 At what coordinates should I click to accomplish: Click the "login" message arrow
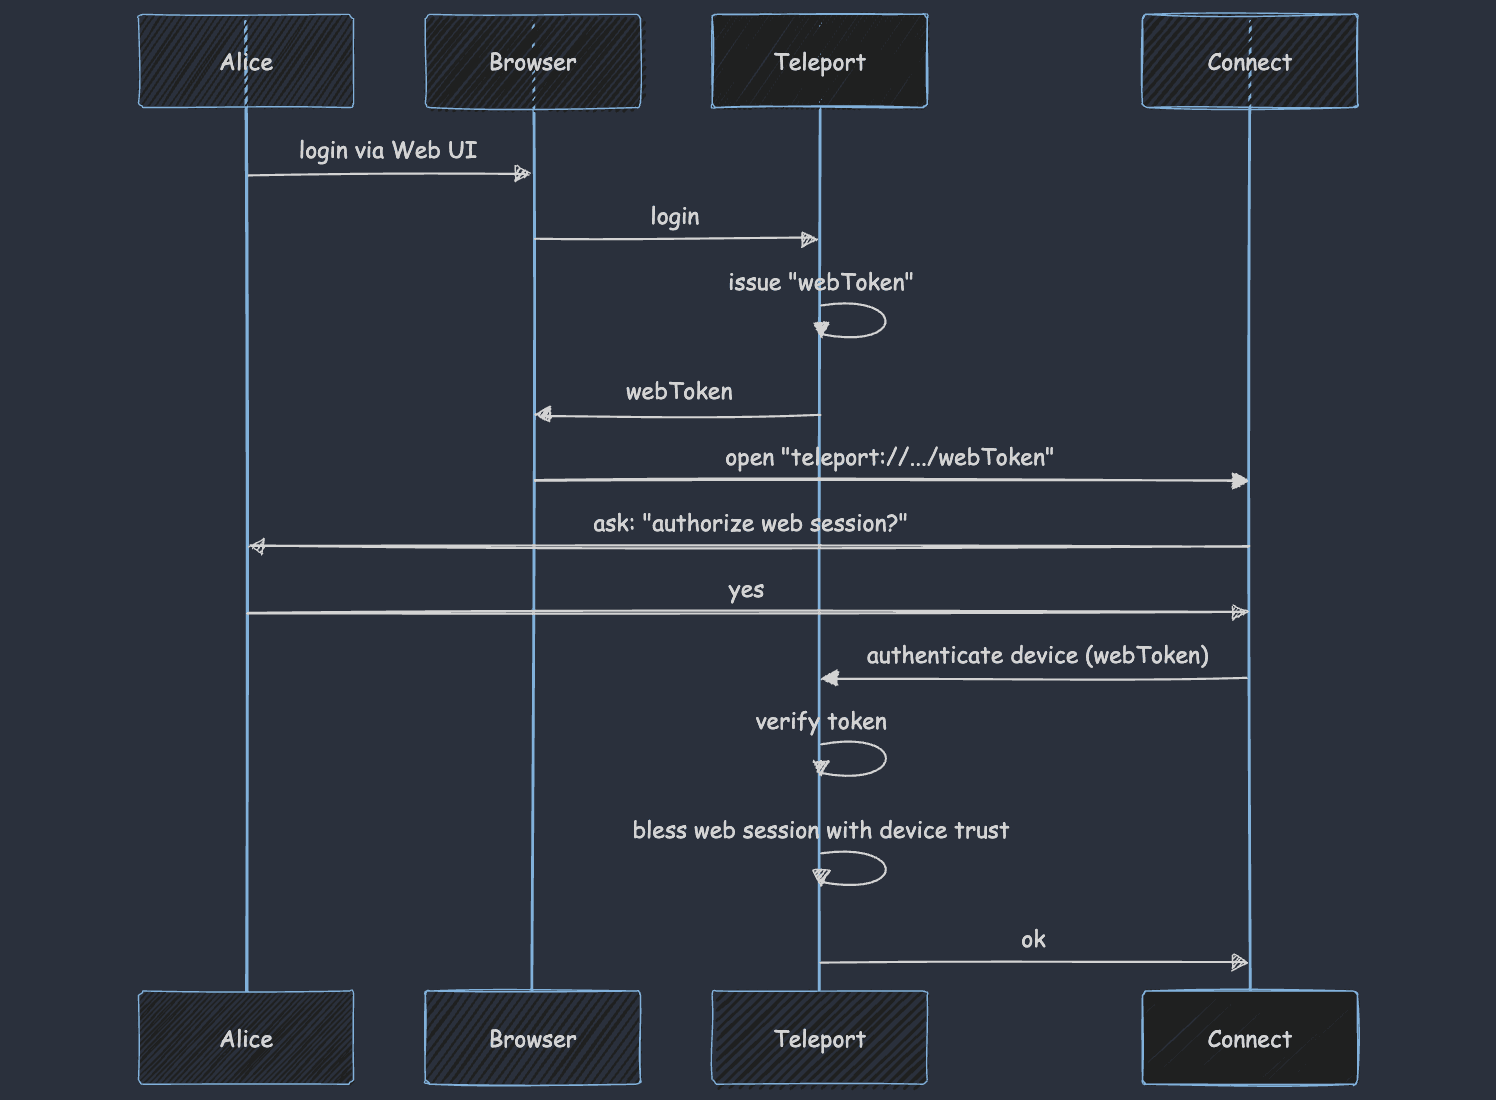[x=675, y=238]
